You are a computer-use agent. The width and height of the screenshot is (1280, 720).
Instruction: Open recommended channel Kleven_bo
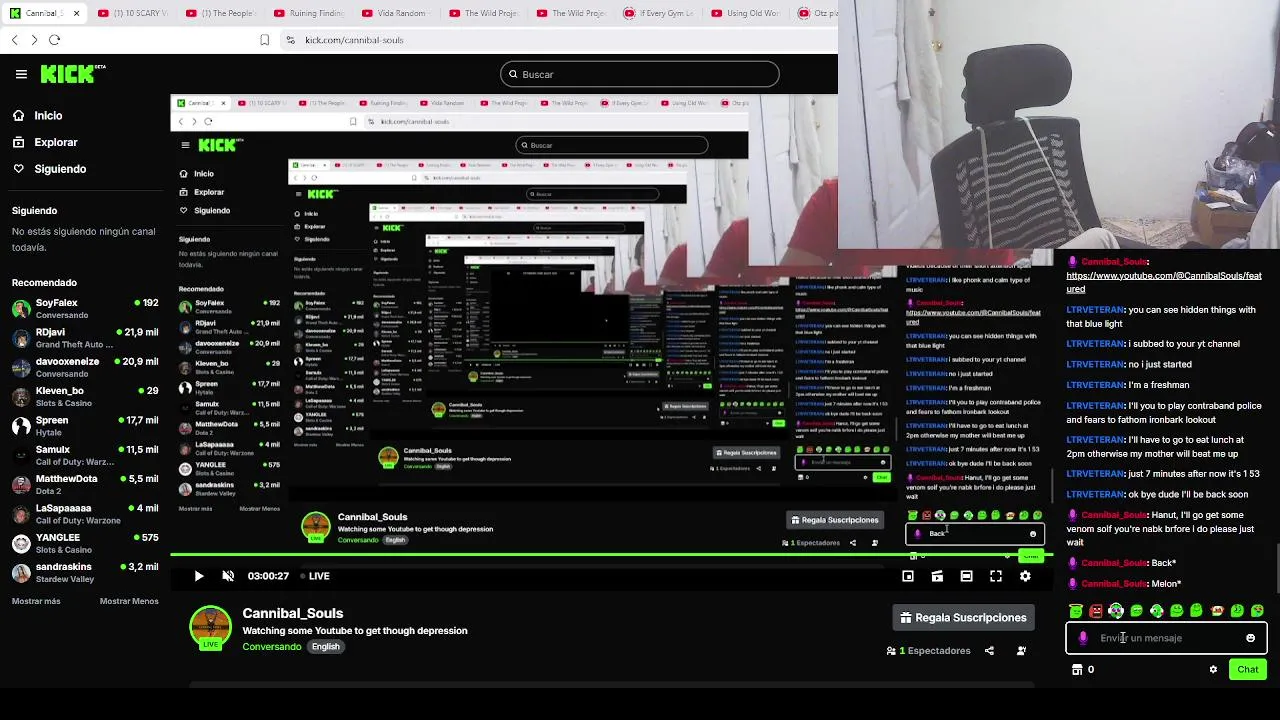[85, 396]
